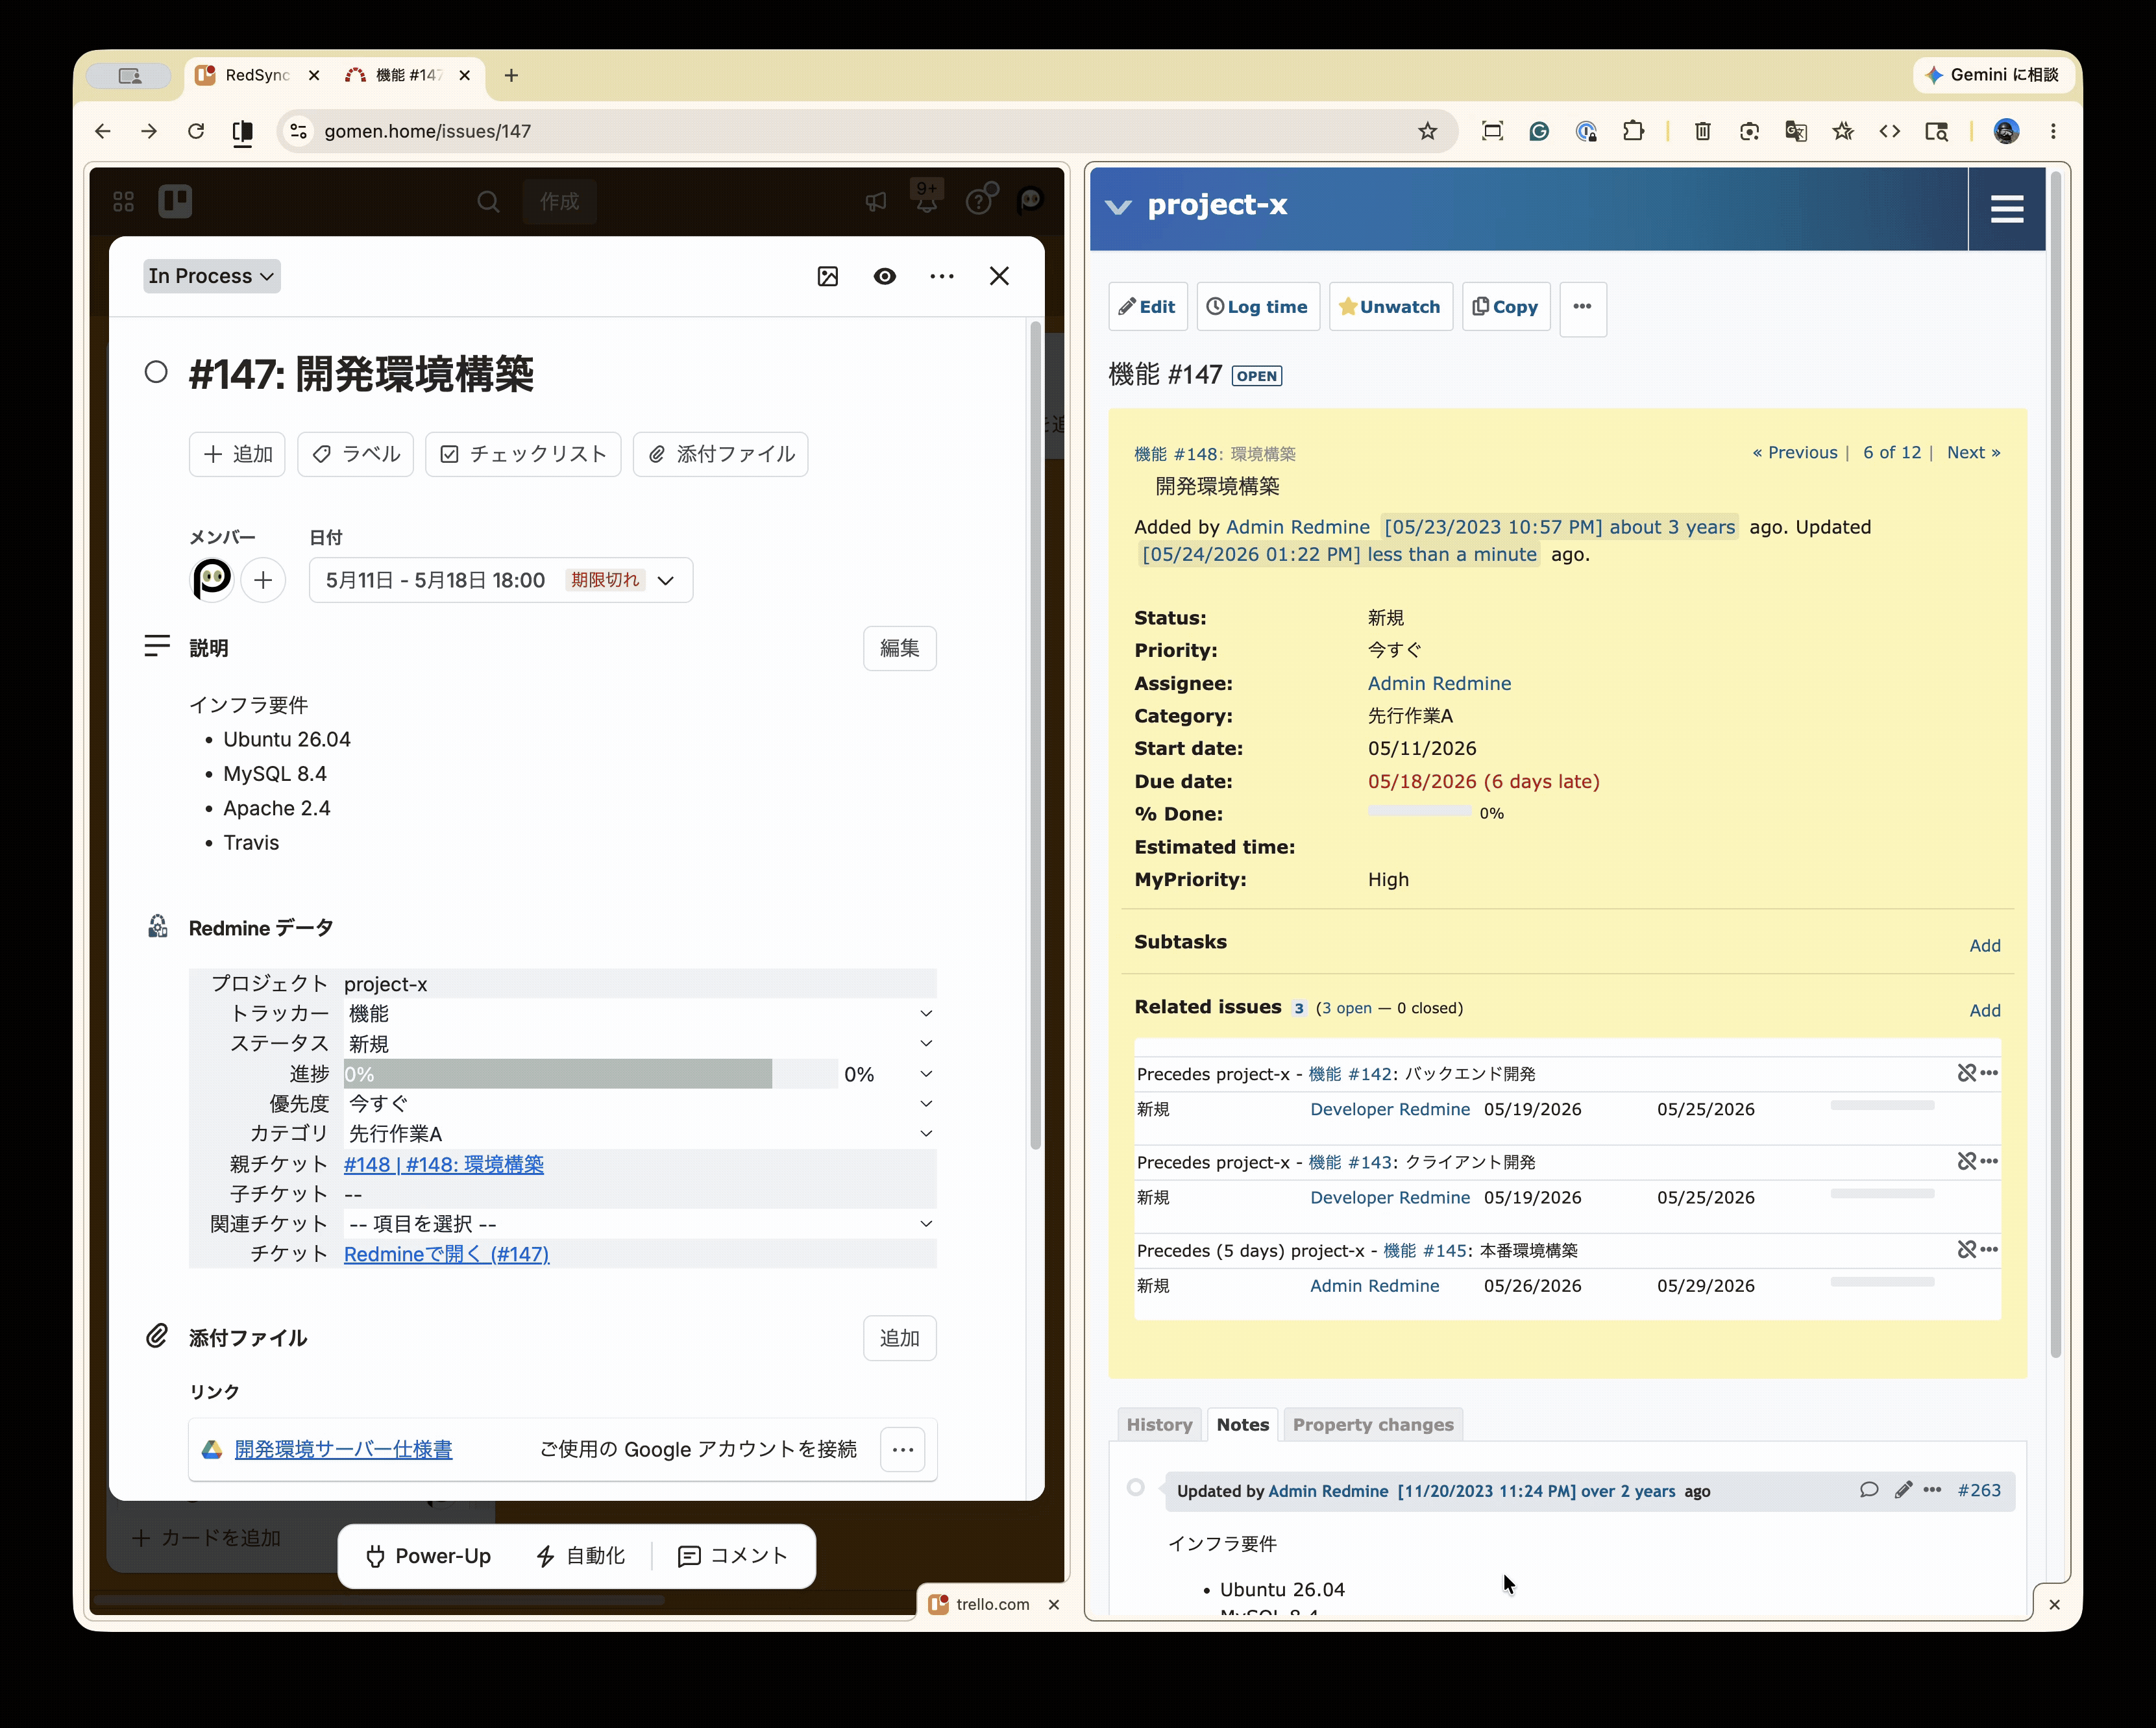Switch to History tab
Screen dimensions: 2156x1728
tap(1159, 1425)
